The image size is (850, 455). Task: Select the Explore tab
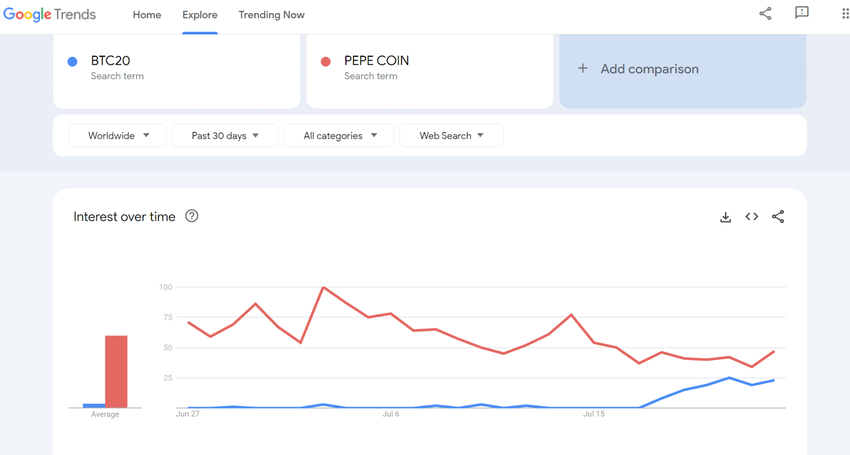point(200,15)
